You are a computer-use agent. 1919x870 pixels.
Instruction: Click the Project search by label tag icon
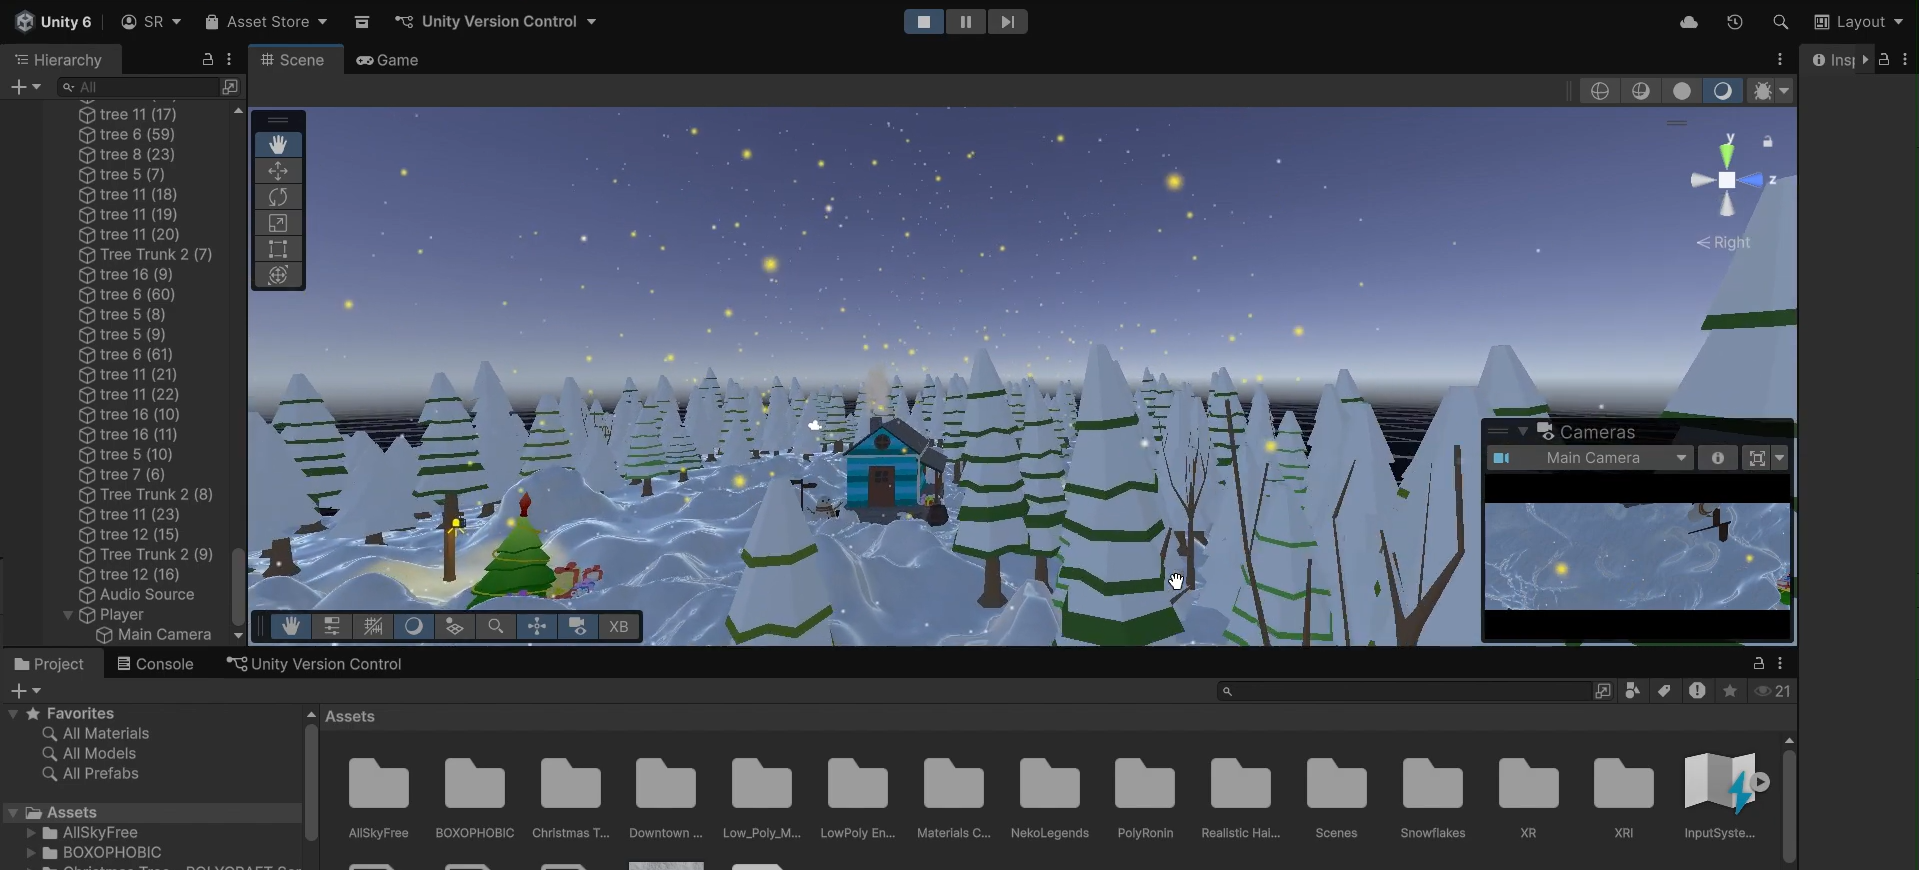(1664, 691)
